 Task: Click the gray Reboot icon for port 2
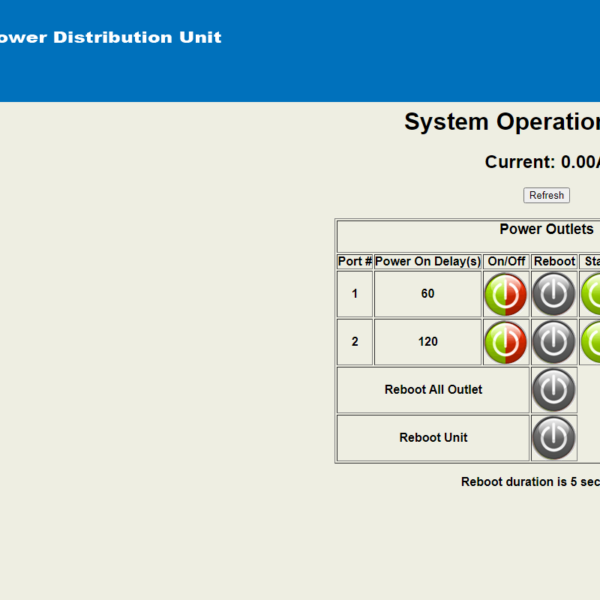(554, 342)
